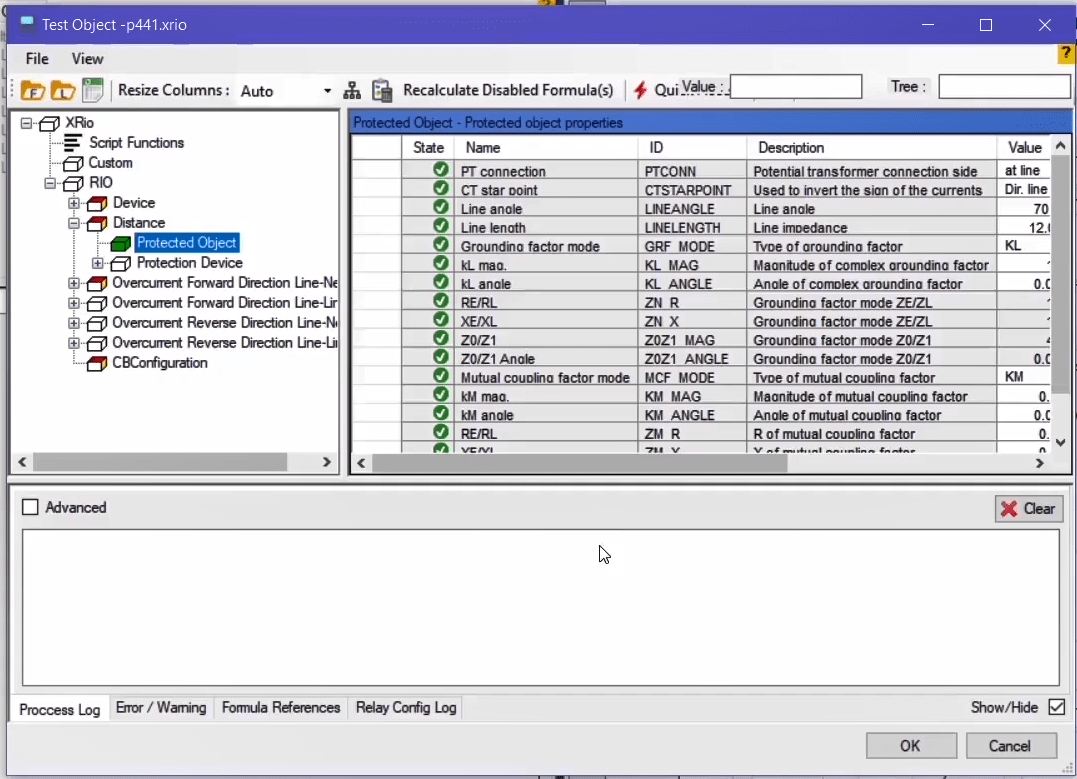Click the yellow help question mark icon
Screen dimensions: 1077x779
(x=1067, y=55)
